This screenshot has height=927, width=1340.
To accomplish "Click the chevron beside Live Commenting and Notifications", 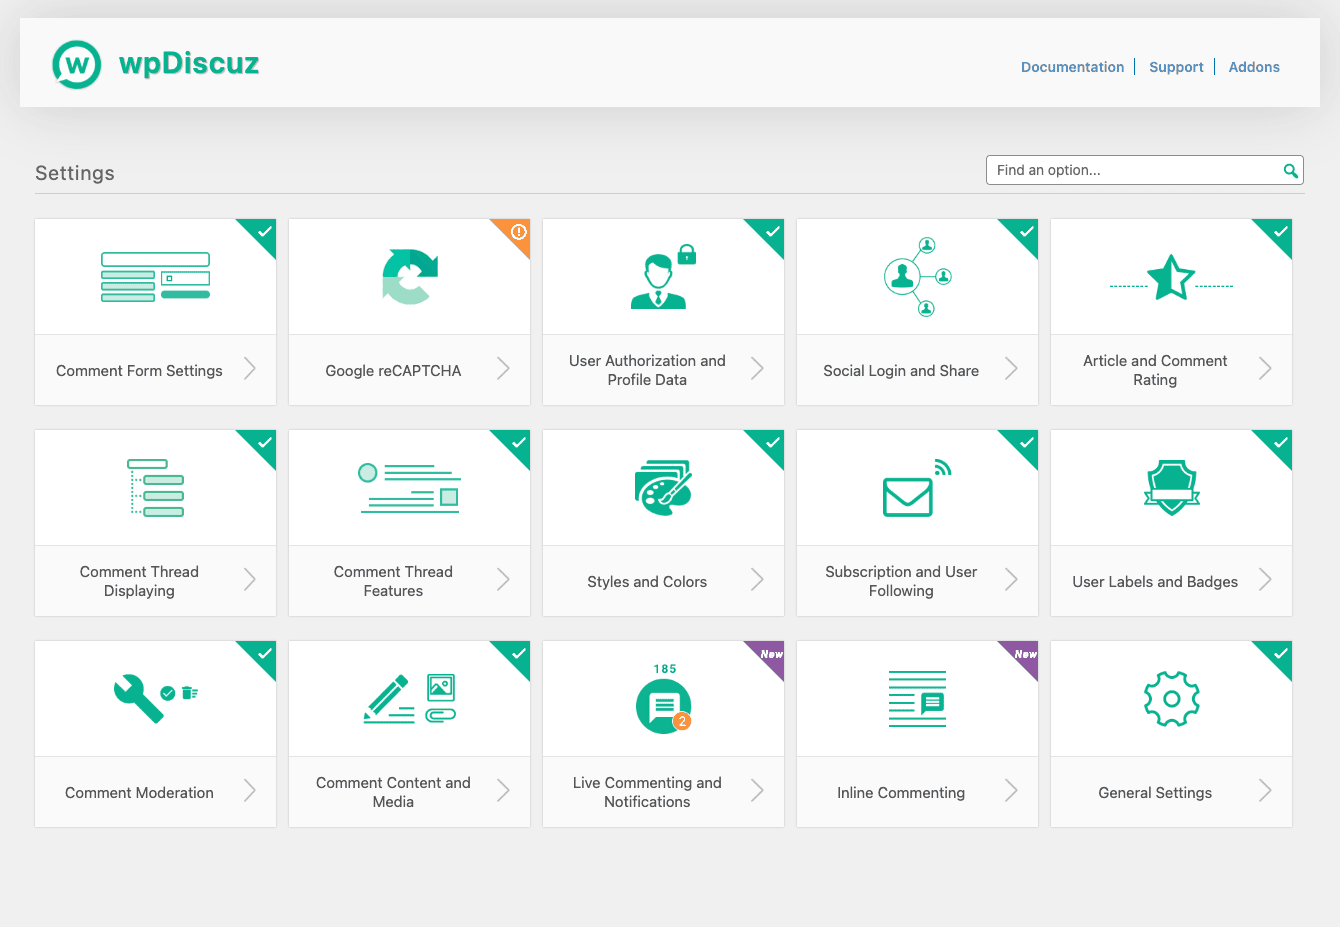I will click(758, 791).
